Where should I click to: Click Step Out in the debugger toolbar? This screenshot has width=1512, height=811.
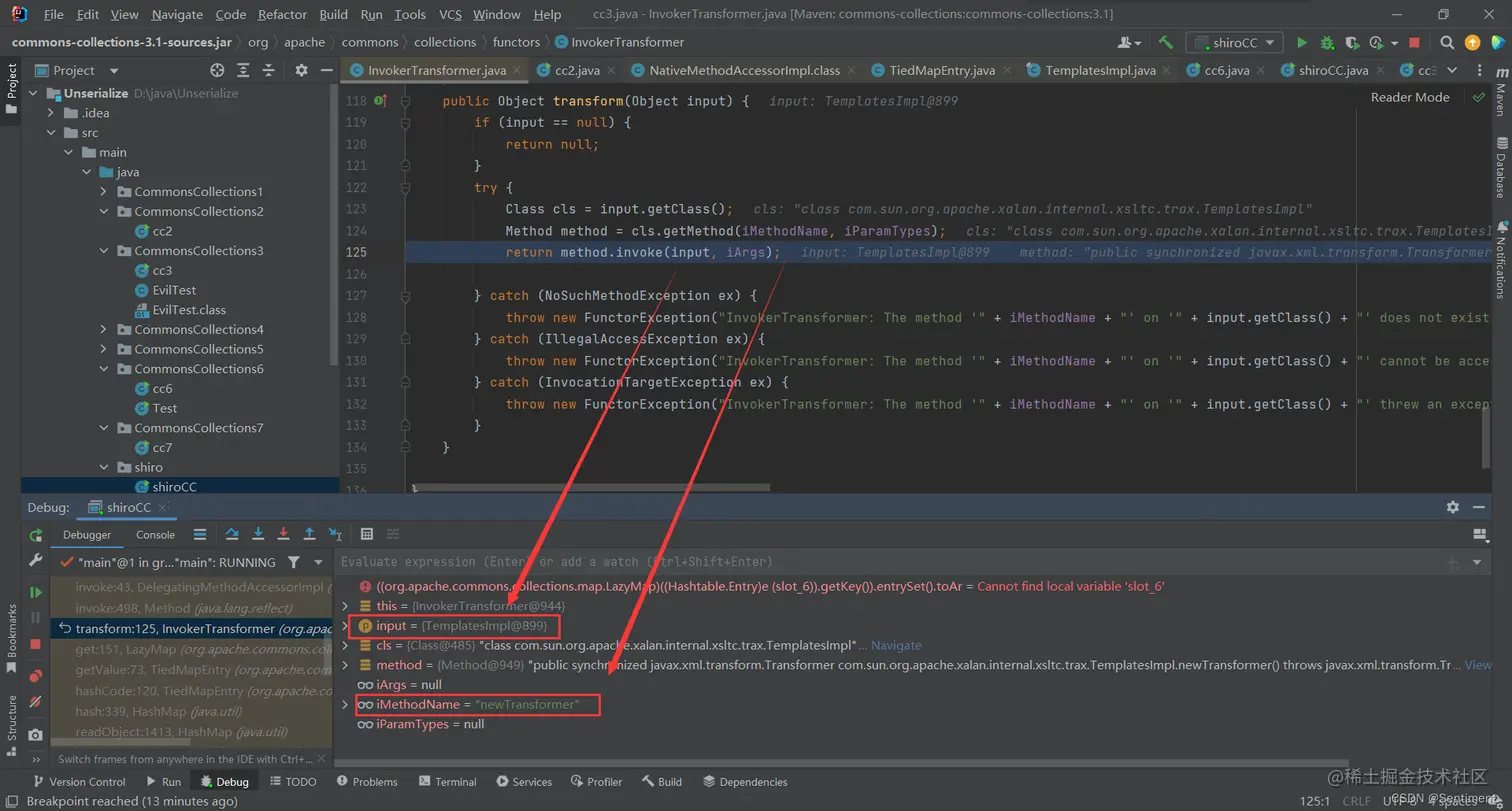309,534
